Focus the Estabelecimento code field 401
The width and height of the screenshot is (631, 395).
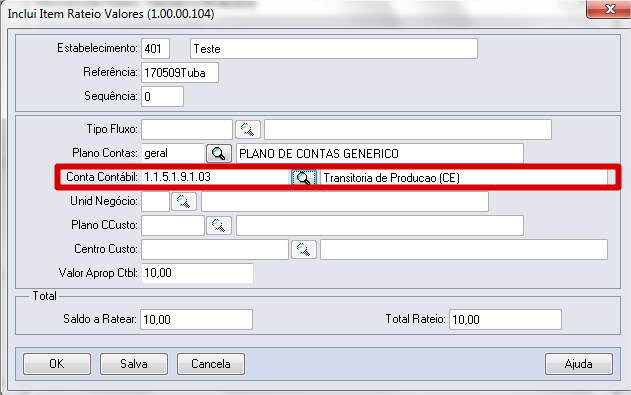(x=155, y=49)
